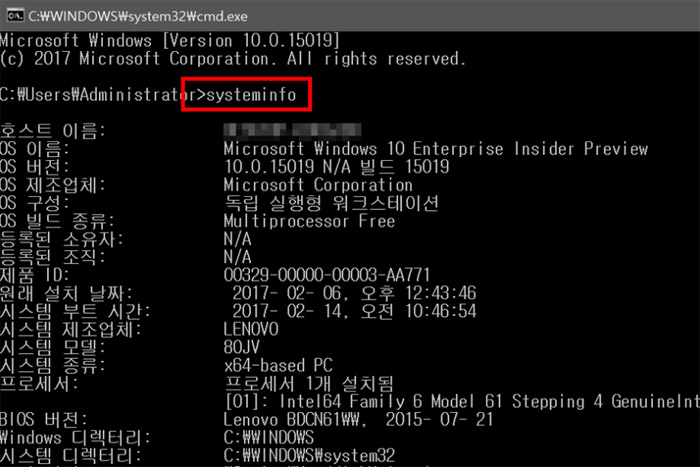Select the '독립 실행형 워크스테이션' value

point(331,203)
